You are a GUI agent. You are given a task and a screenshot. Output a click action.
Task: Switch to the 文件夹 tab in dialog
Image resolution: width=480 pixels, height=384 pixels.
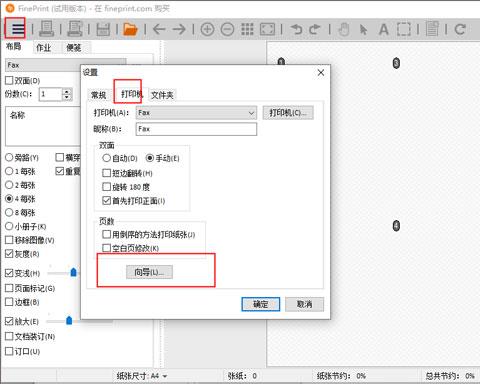tap(162, 95)
